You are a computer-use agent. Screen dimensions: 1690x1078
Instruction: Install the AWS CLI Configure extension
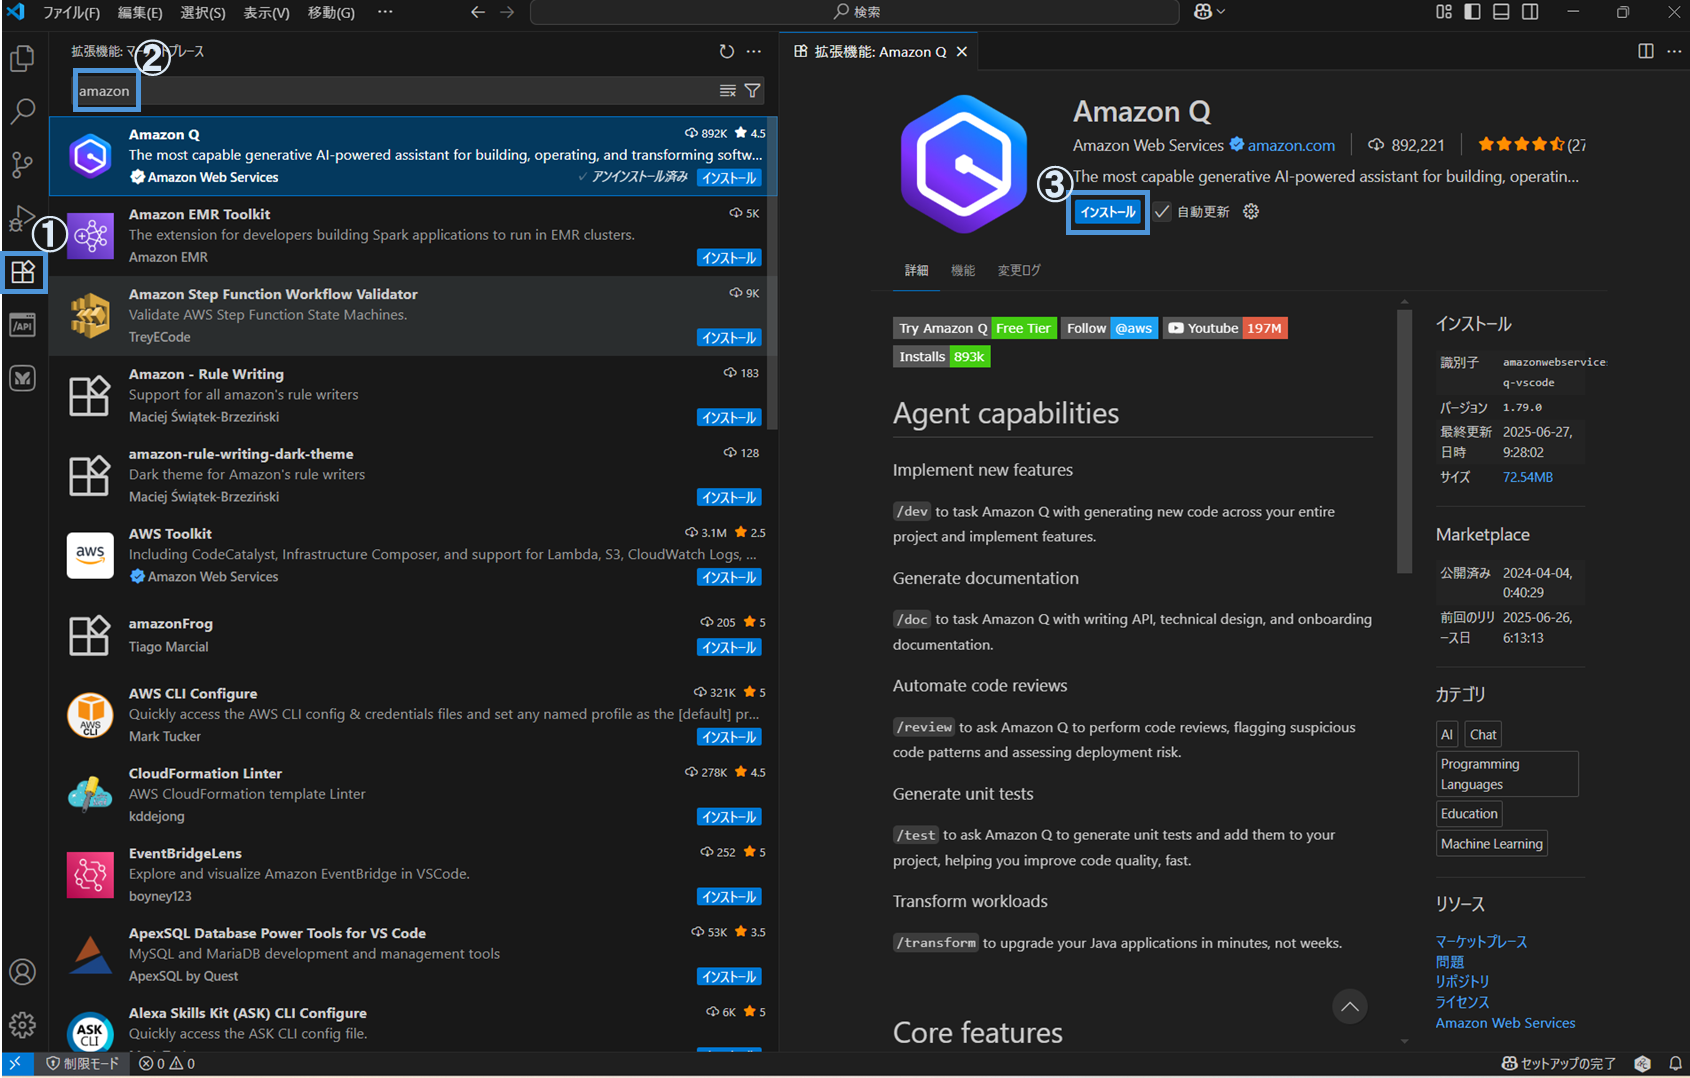coord(729,737)
